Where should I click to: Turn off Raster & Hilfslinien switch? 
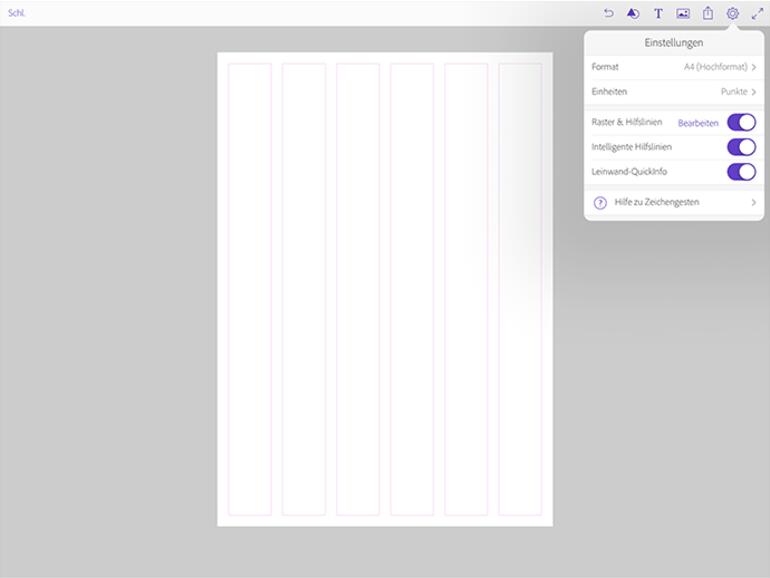pyautogui.click(x=742, y=122)
